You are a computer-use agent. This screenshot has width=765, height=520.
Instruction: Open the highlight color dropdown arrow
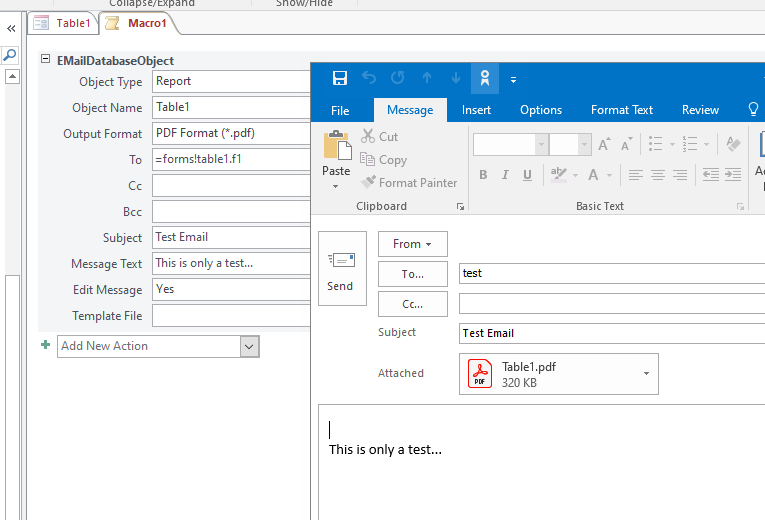click(575, 175)
